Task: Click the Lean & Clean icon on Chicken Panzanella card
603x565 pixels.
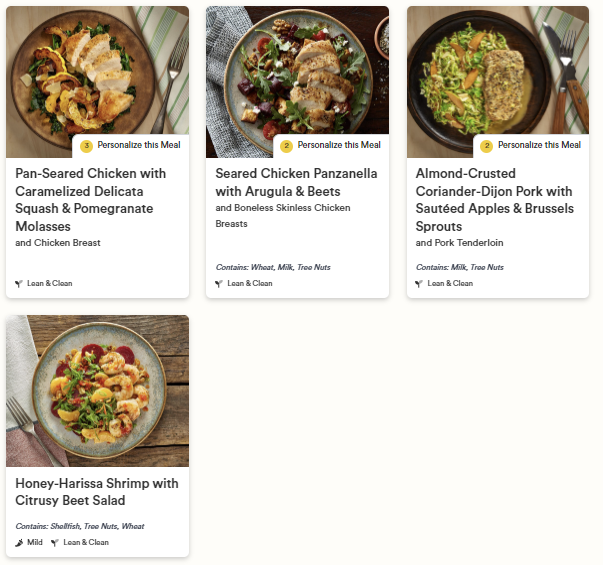Action: click(219, 284)
